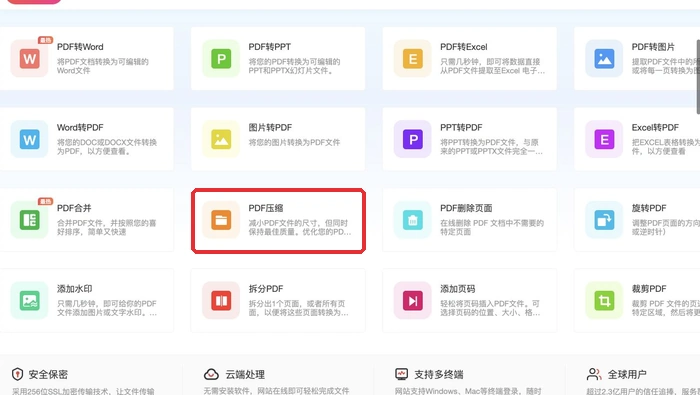Click the PDF转Excel orange E icon
Viewport: 700px width, 395px height.
pos(412,58)
